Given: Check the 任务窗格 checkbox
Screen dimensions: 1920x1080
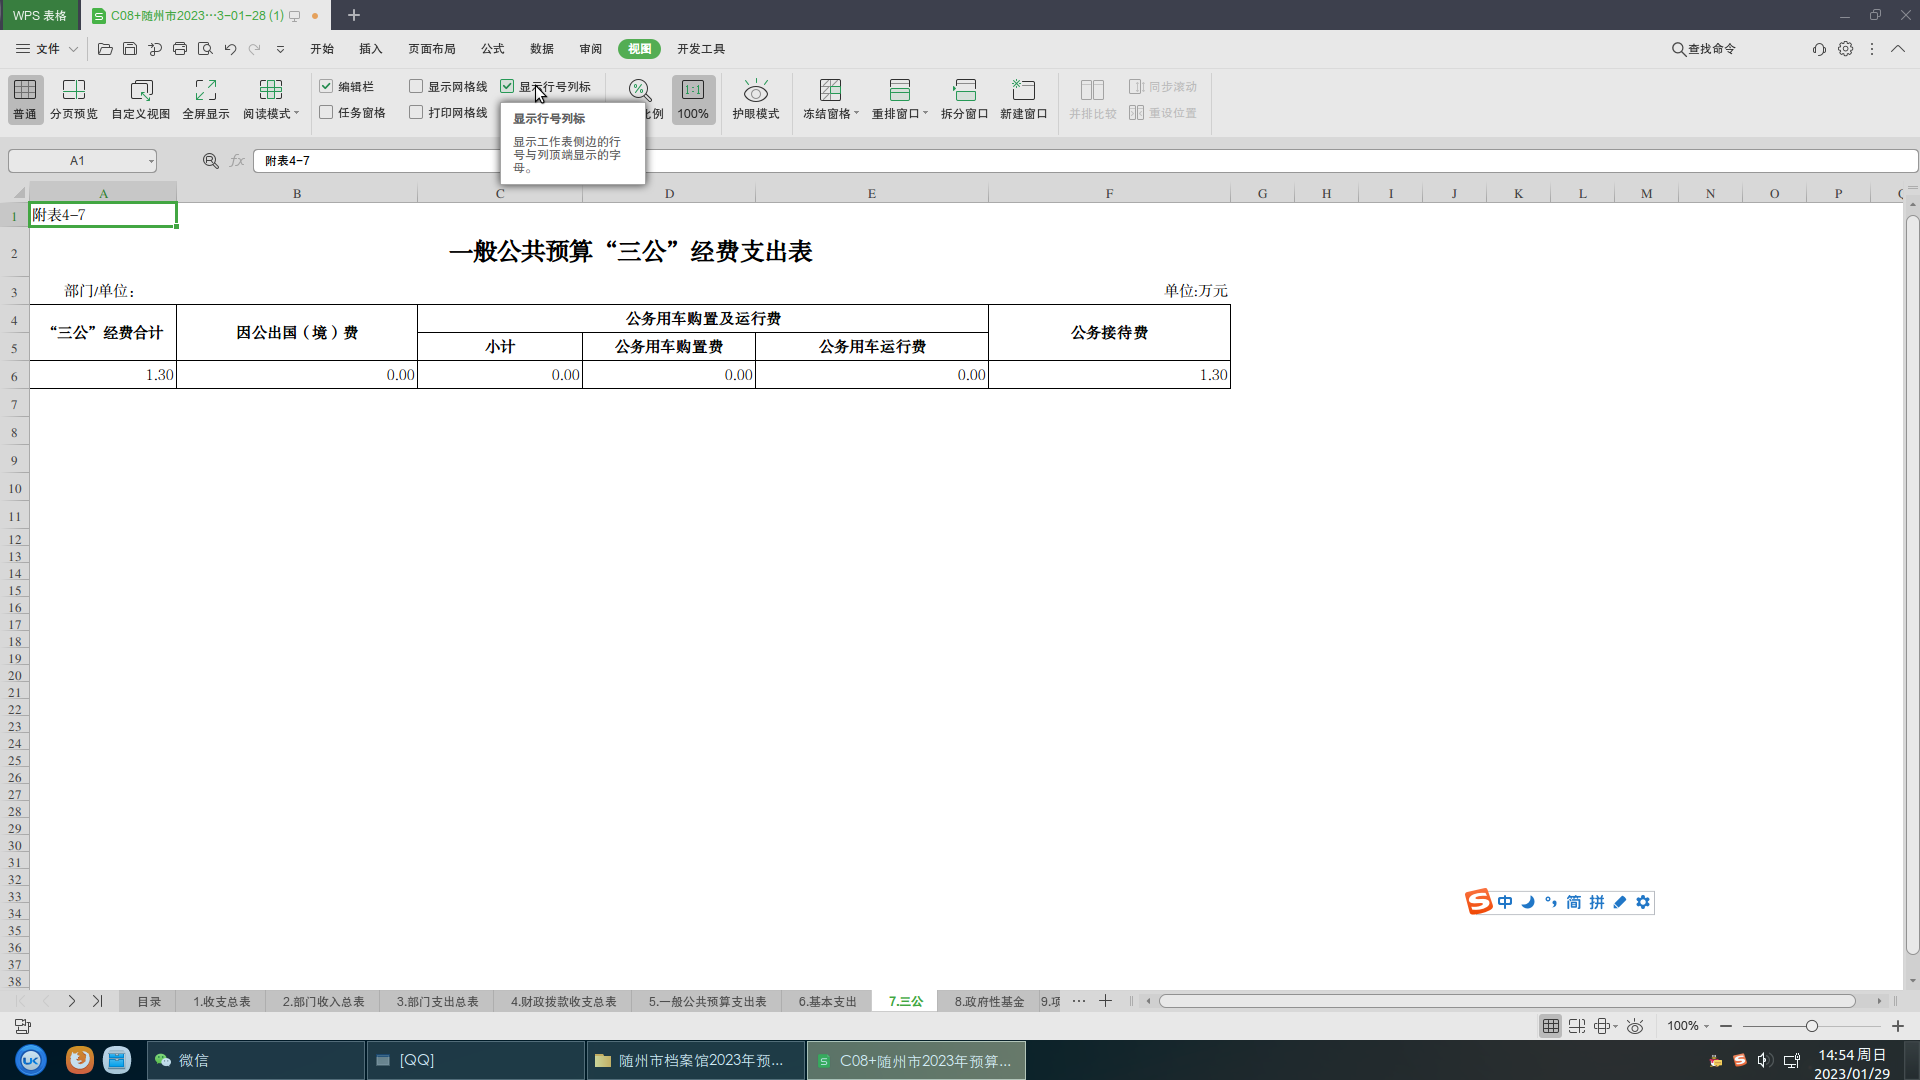Looking at the screenshot, I should coord(326,113).
